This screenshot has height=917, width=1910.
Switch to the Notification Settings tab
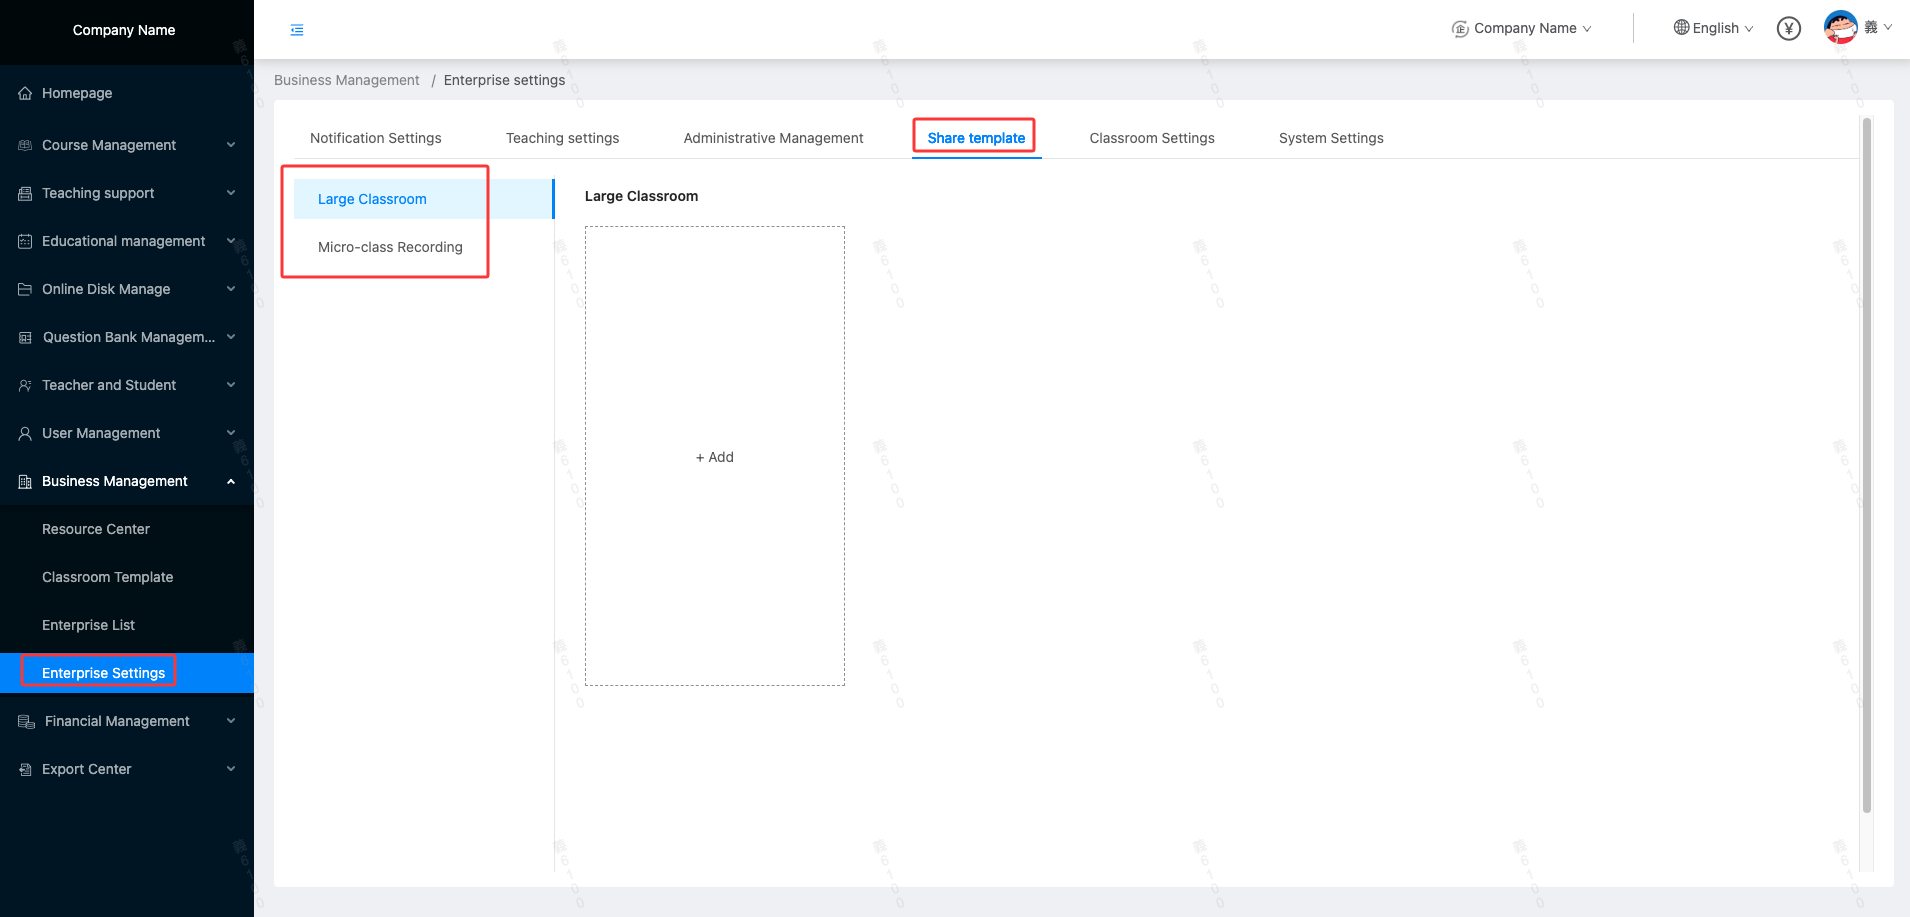coord(375,138)
